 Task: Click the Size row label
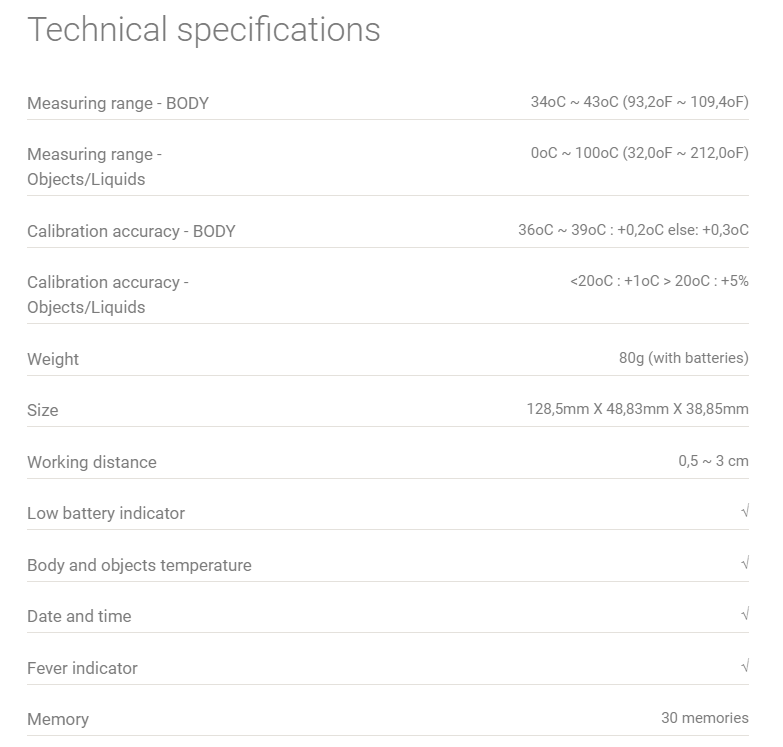43,410
